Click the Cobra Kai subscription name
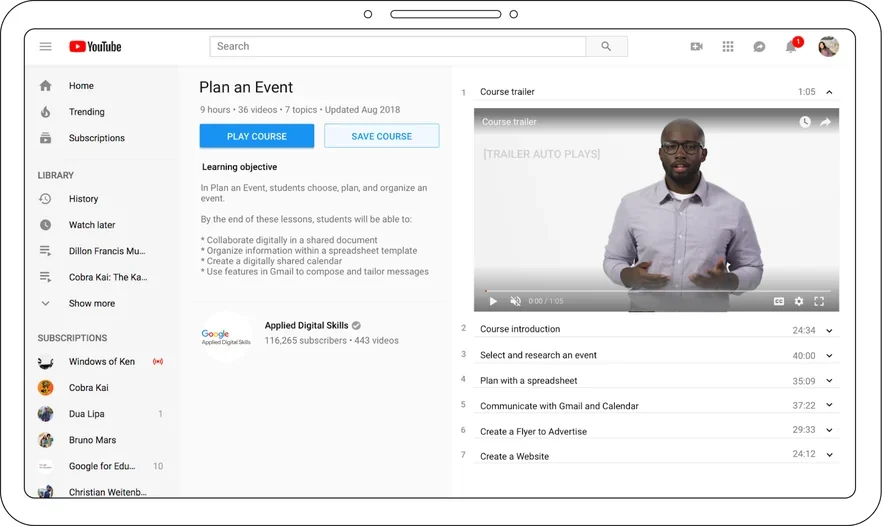Image resolution: width=884 pixels, height=526 pixels. pyautogui.click(x=89, y=387)
